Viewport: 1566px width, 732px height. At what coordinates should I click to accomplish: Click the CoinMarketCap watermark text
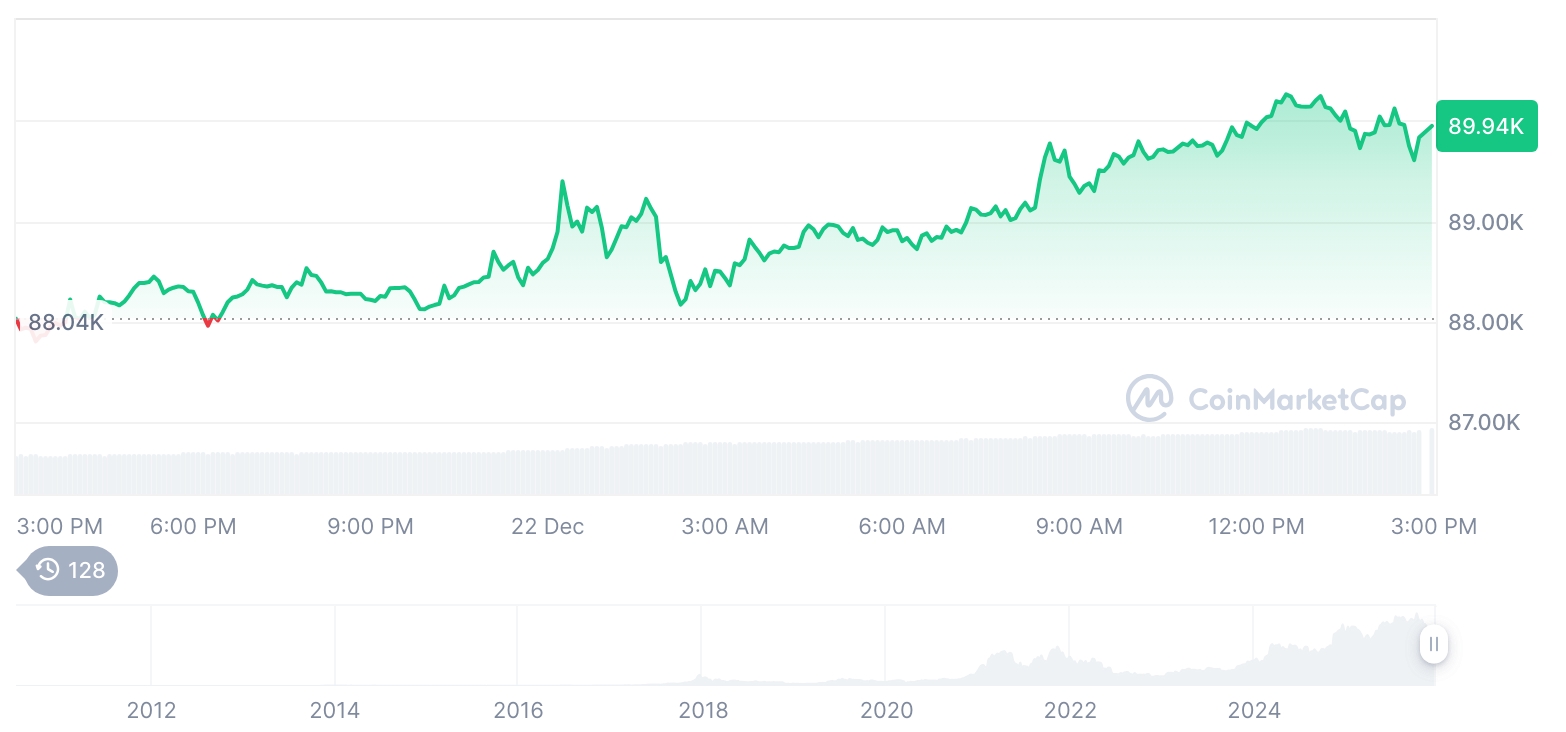point(1296,400)
